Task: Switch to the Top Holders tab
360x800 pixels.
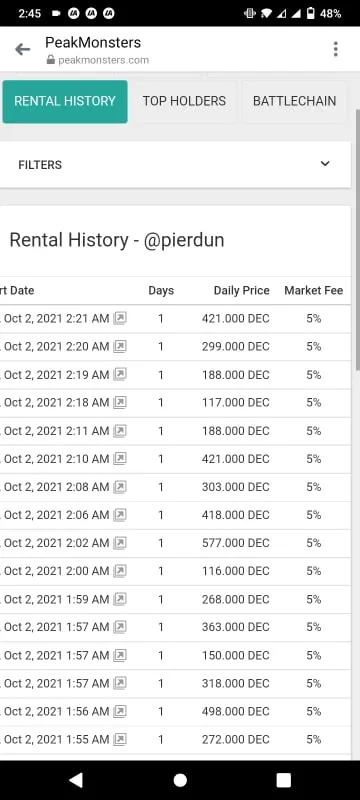Action: [x=184, y=101]
